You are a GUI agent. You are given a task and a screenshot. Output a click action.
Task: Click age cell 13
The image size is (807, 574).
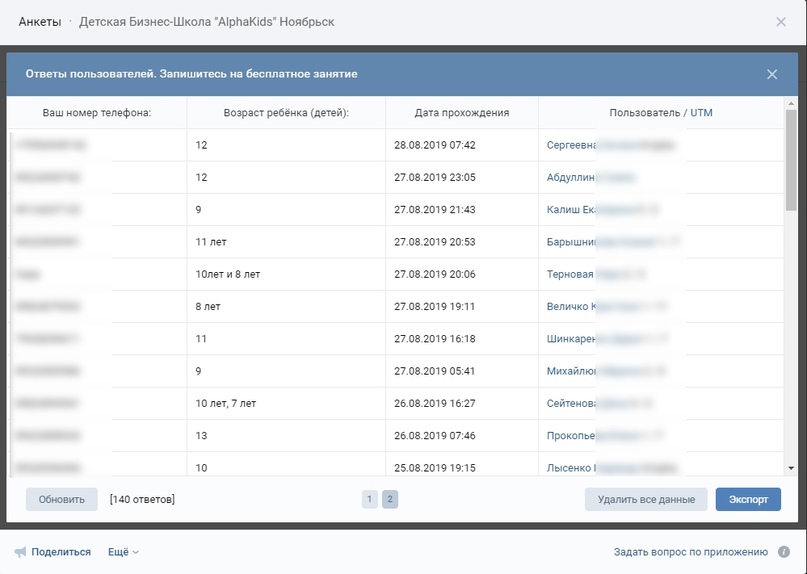201,436
